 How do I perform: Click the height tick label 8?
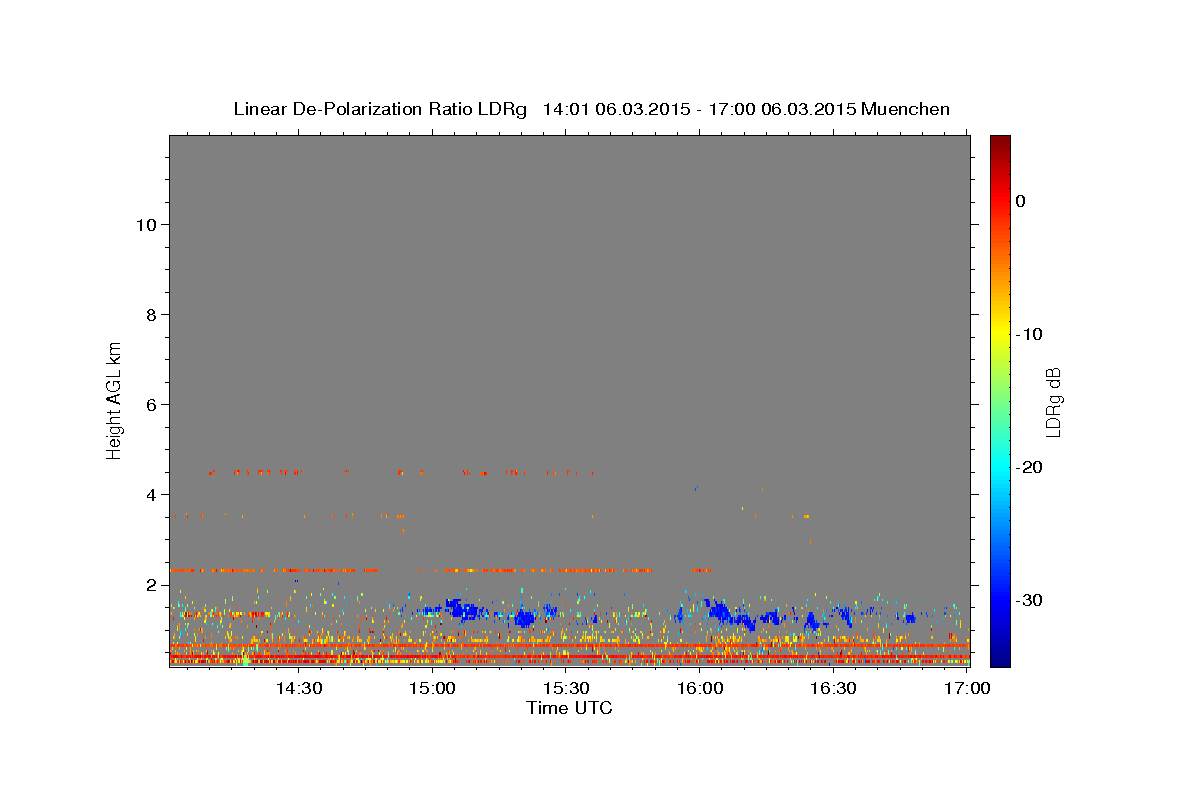pyautogui.click(x=152, y=314)
